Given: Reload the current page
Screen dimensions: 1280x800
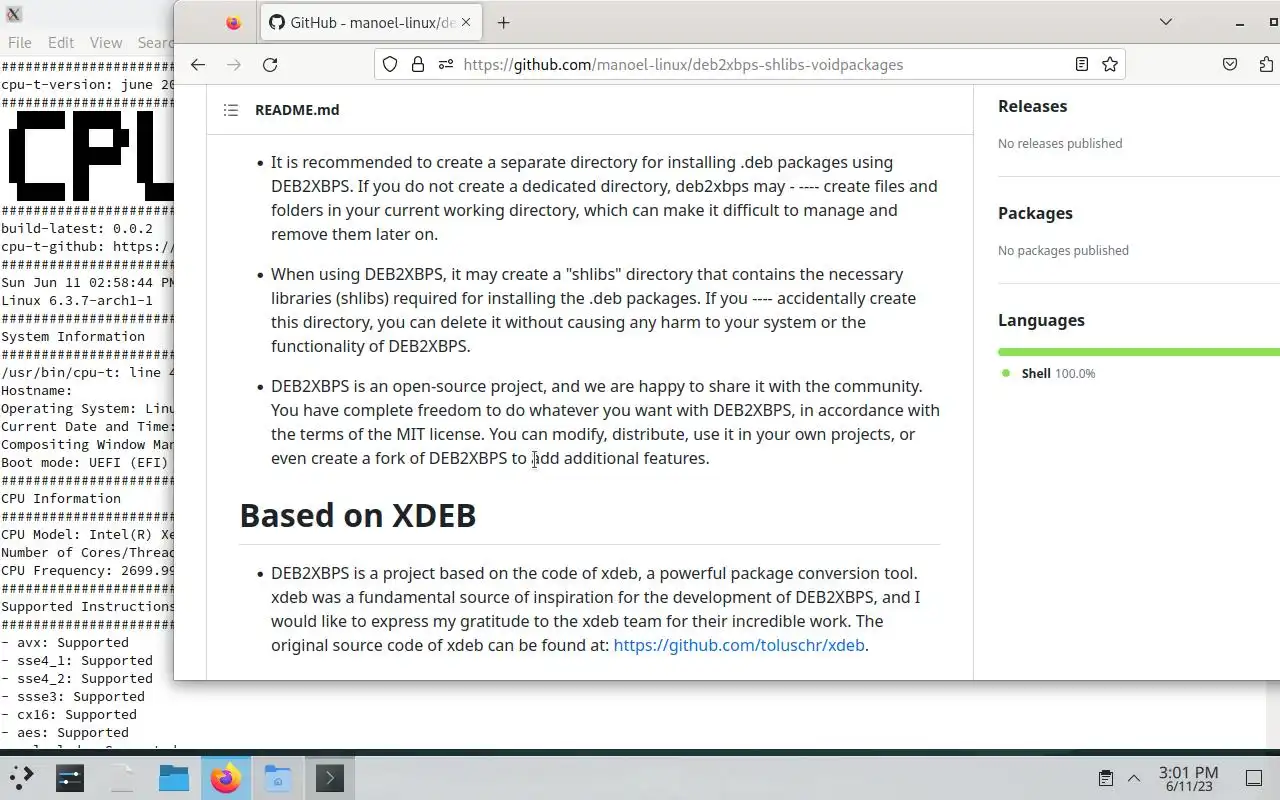Looking at the screenshot, I should (270, 64).
